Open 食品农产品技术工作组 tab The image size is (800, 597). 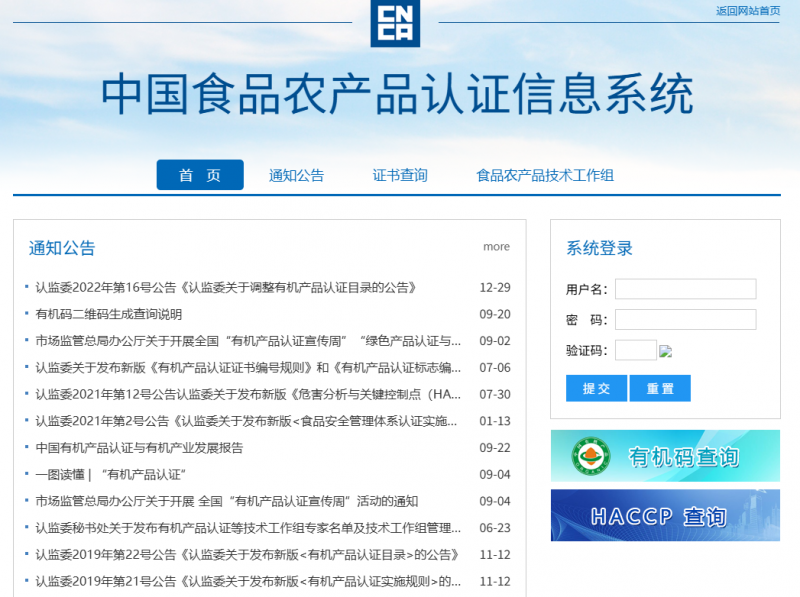(x=545, y=175)
